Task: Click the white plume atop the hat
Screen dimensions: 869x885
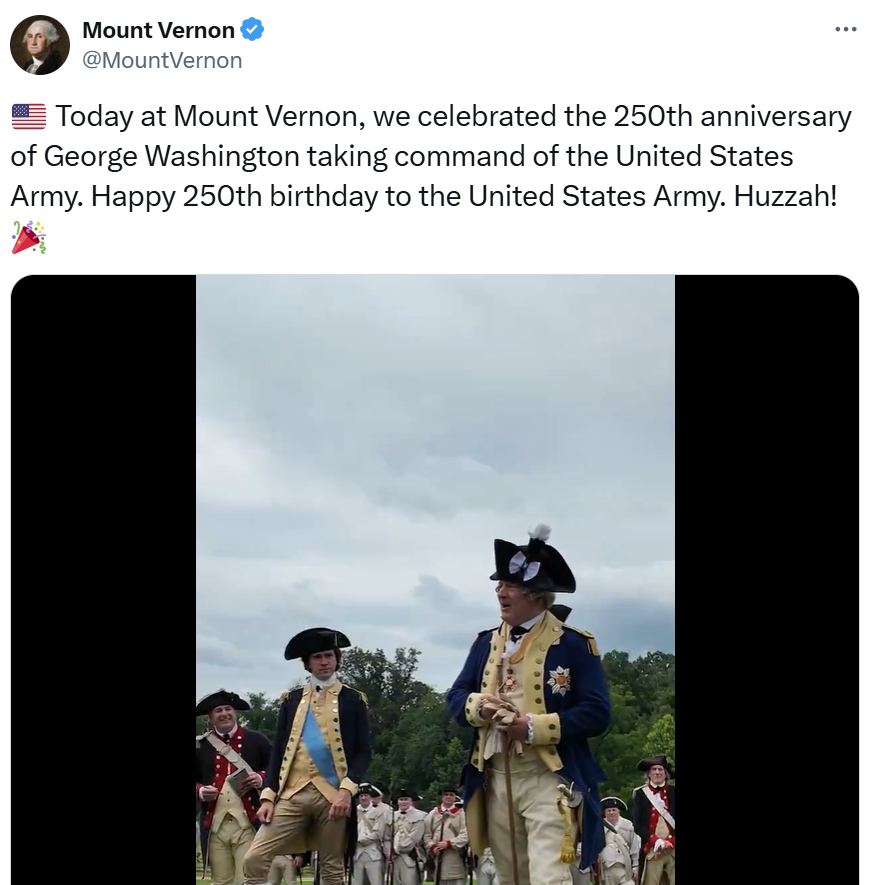Action: 539,533
